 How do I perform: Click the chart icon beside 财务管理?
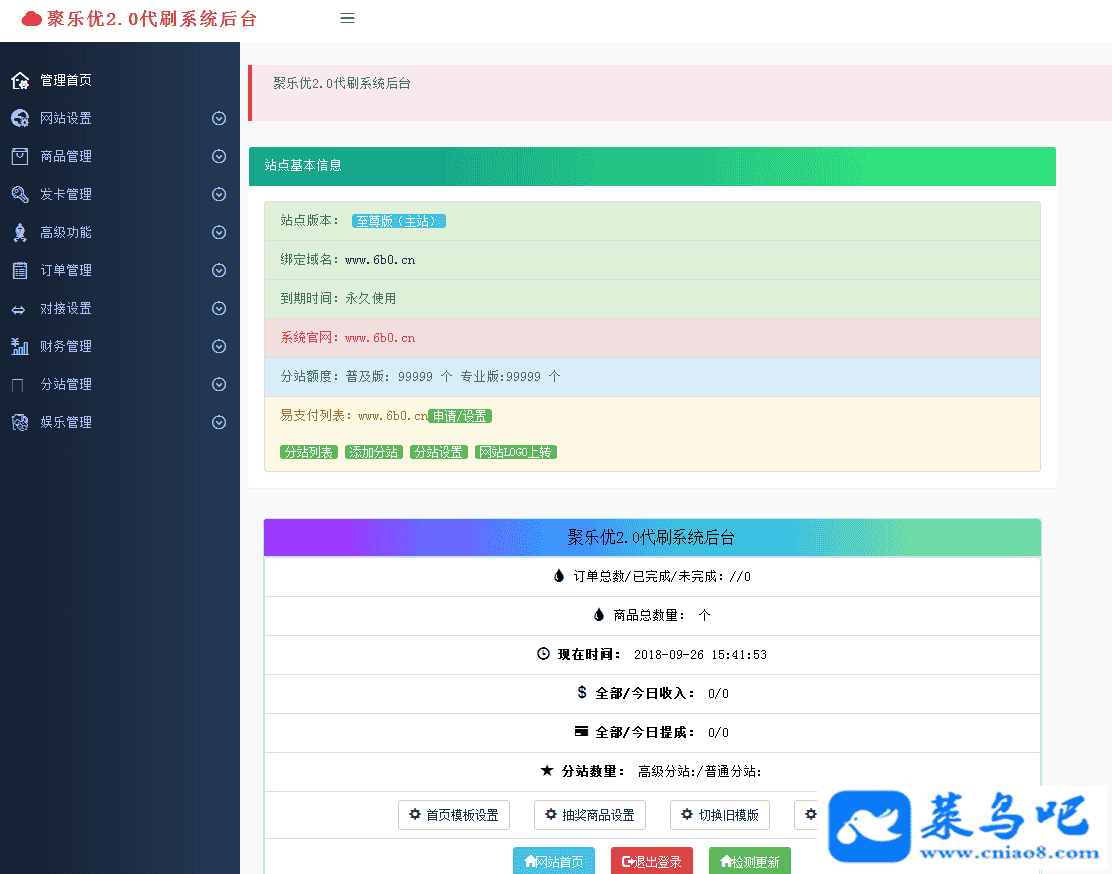coord(20,346)
